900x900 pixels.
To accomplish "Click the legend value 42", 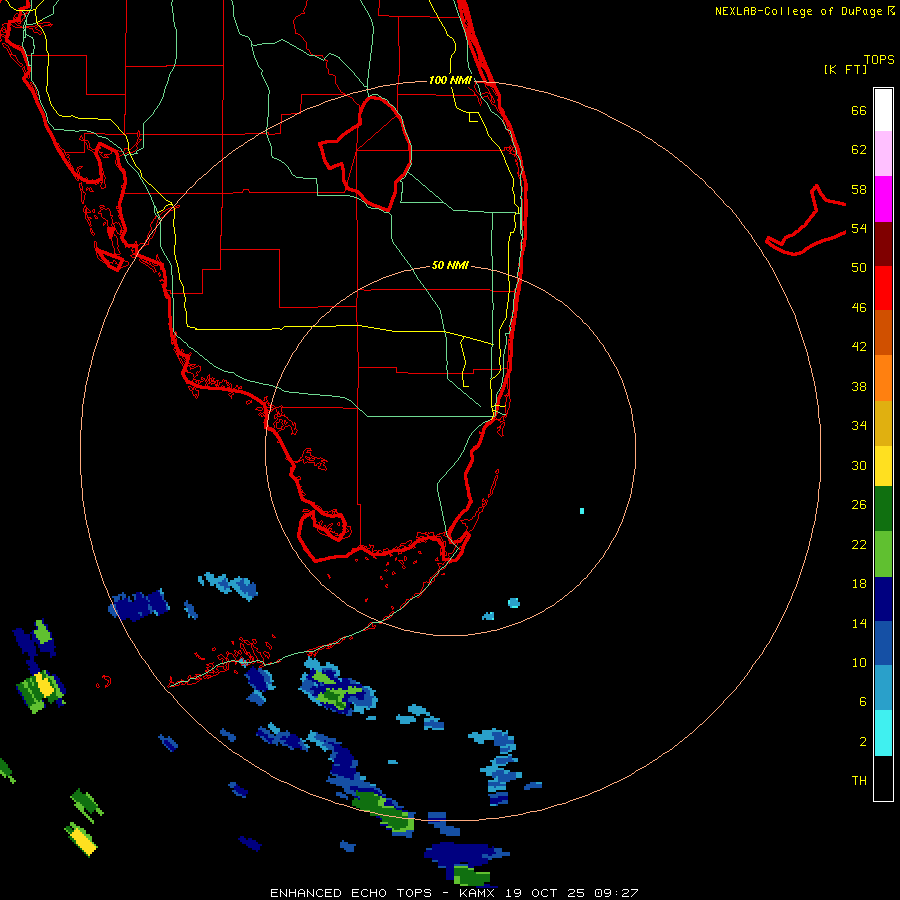I will pyautogui.click(x=859, y=347).
